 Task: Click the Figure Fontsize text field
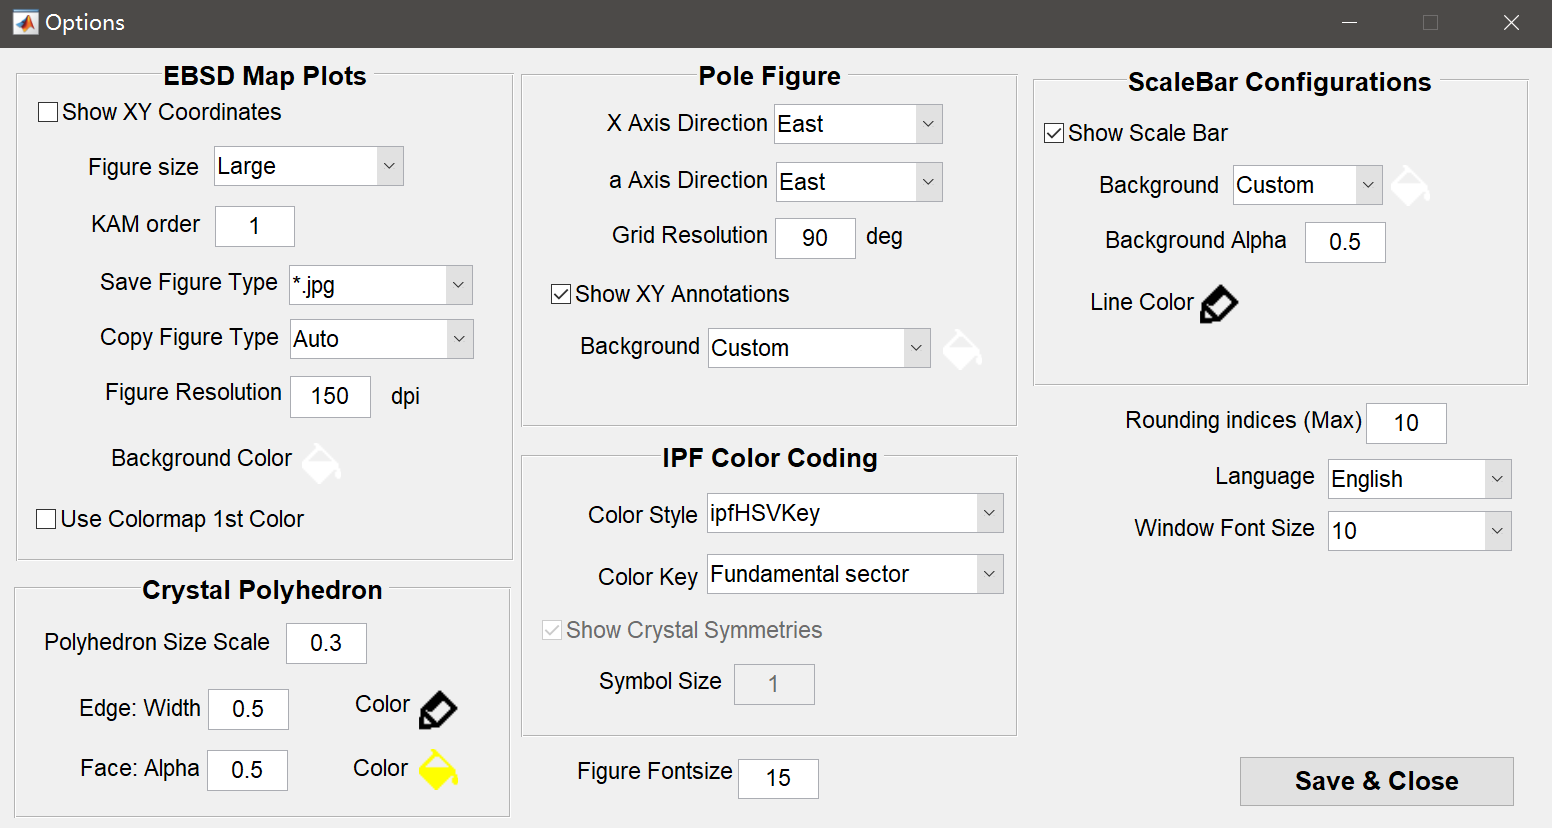(x=778, y=778)
